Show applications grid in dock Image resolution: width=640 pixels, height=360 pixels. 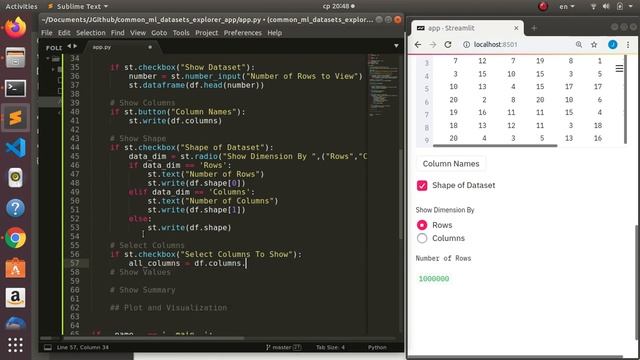[x=16, y=345]
